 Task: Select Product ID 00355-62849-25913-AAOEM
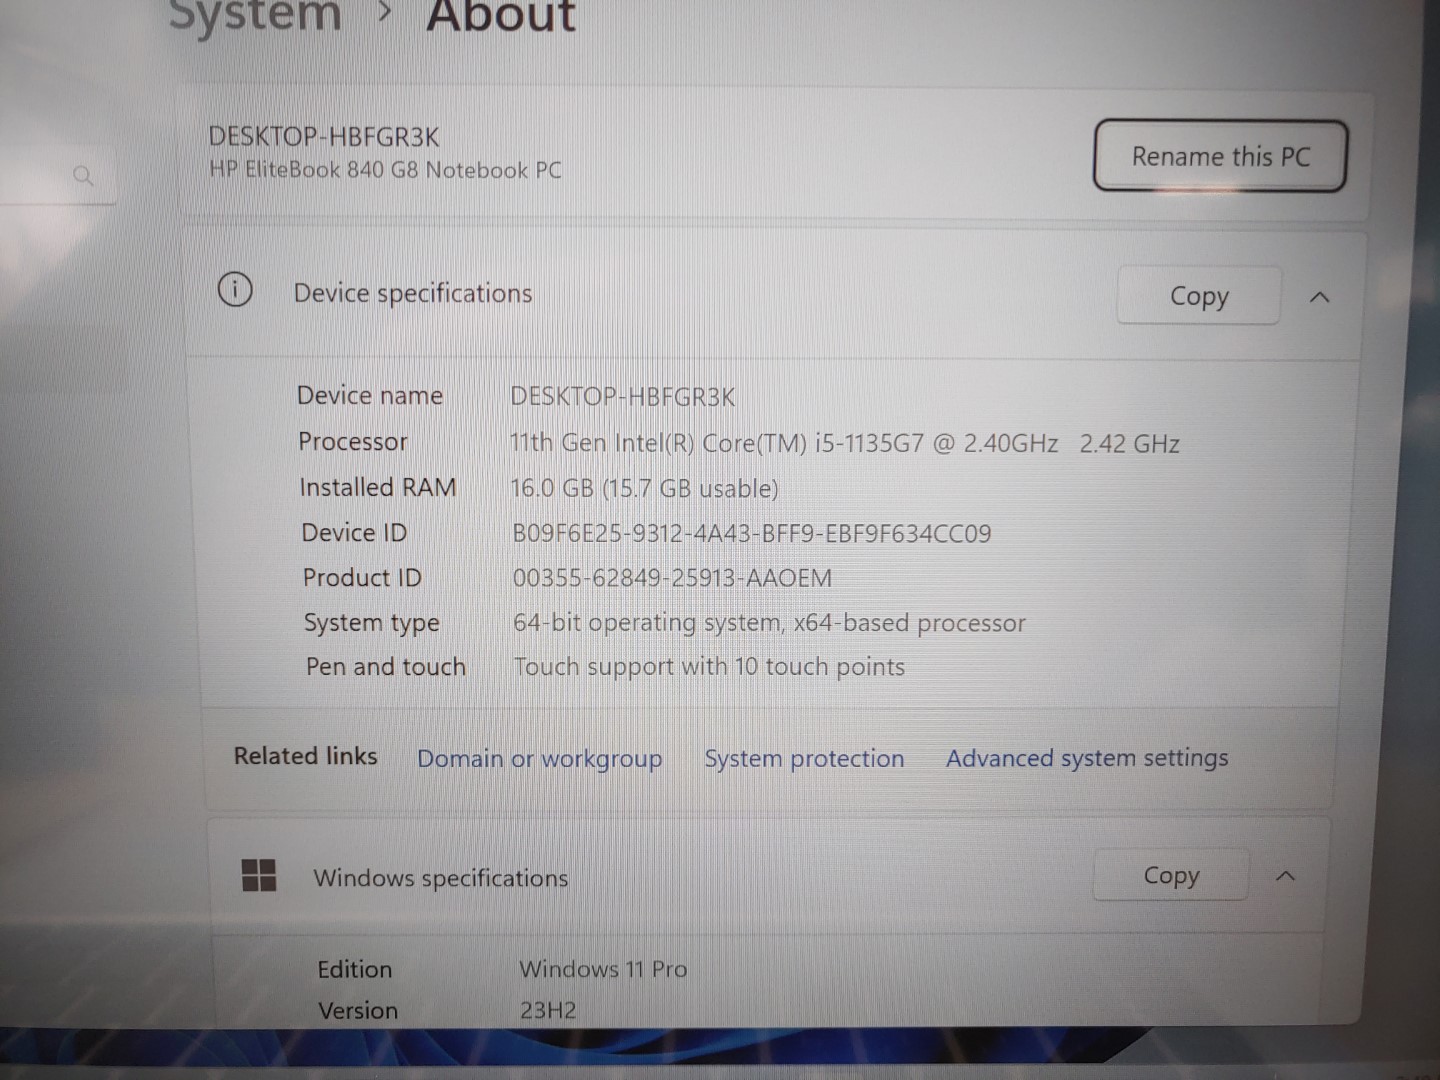(x=672, y=578)
